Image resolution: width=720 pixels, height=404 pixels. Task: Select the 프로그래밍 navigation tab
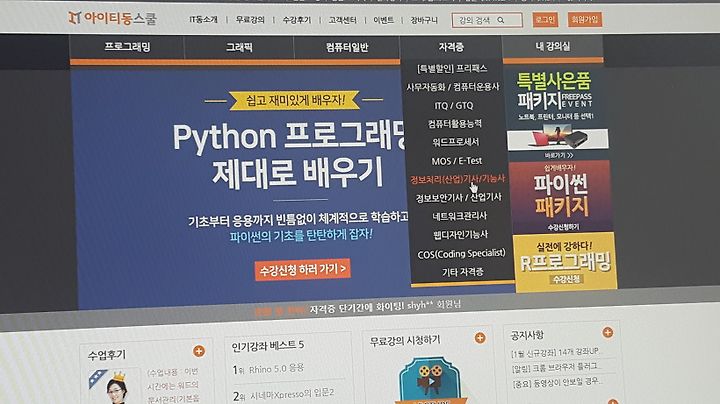pos(127,47)
